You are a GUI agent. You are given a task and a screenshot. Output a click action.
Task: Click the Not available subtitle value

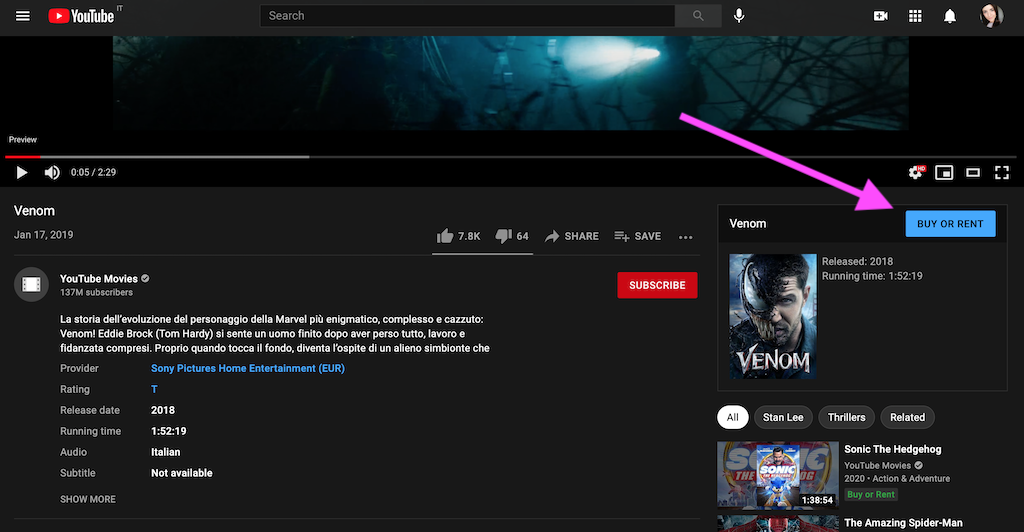(x=182, y=473)
